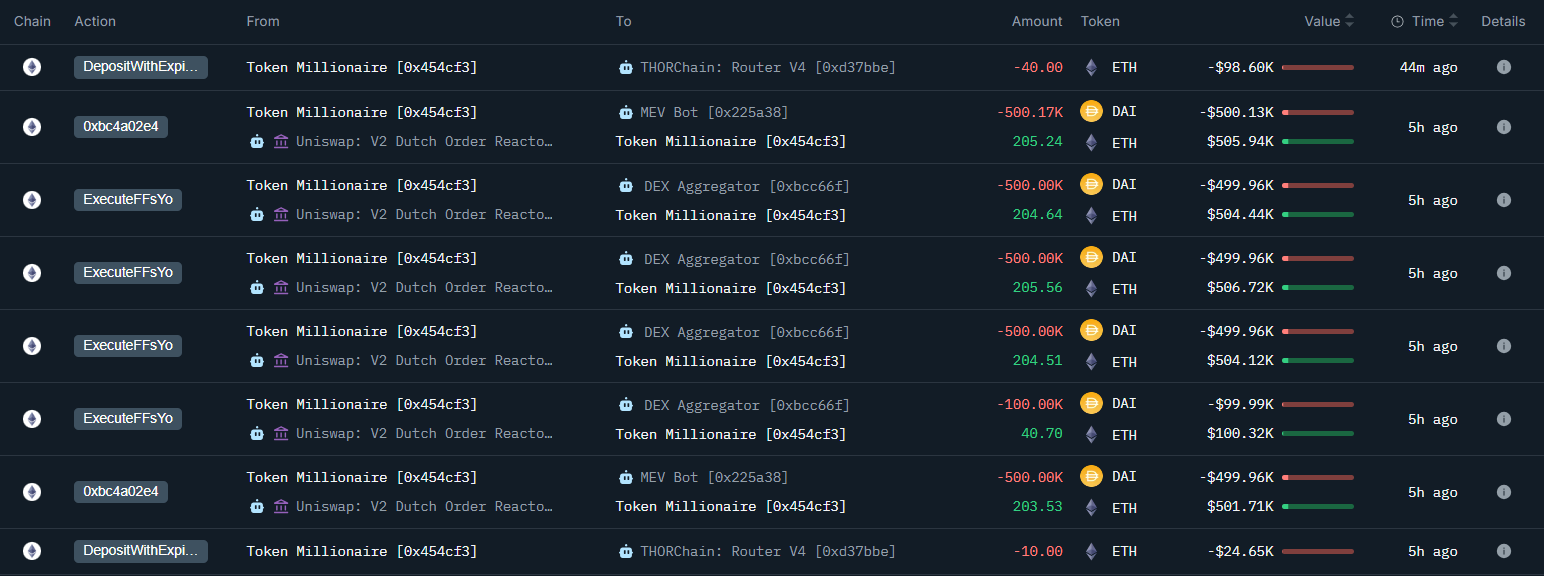The image size is (1544, 576).
Task: Click robot icon beside DEX Aggregator in -100.00K row
Action: (x=626, y=404)
